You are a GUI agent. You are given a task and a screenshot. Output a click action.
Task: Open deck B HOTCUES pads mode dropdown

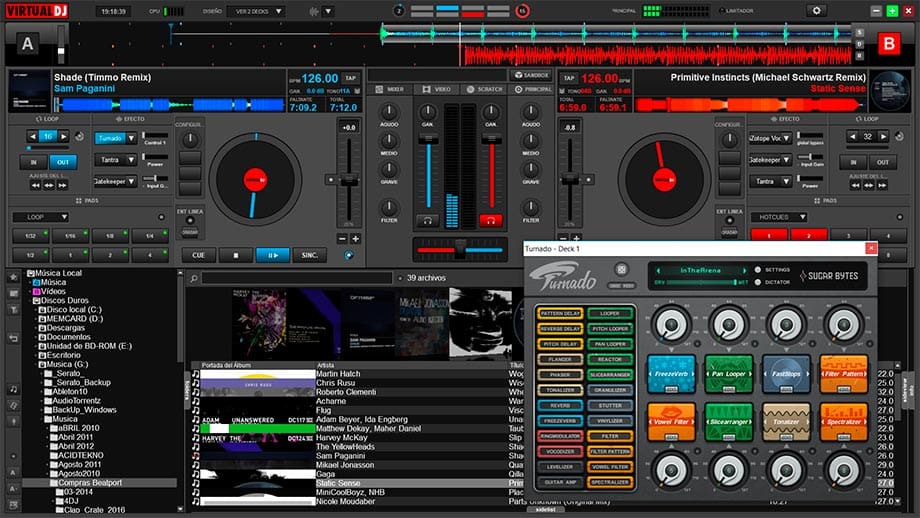coord(779,217)
